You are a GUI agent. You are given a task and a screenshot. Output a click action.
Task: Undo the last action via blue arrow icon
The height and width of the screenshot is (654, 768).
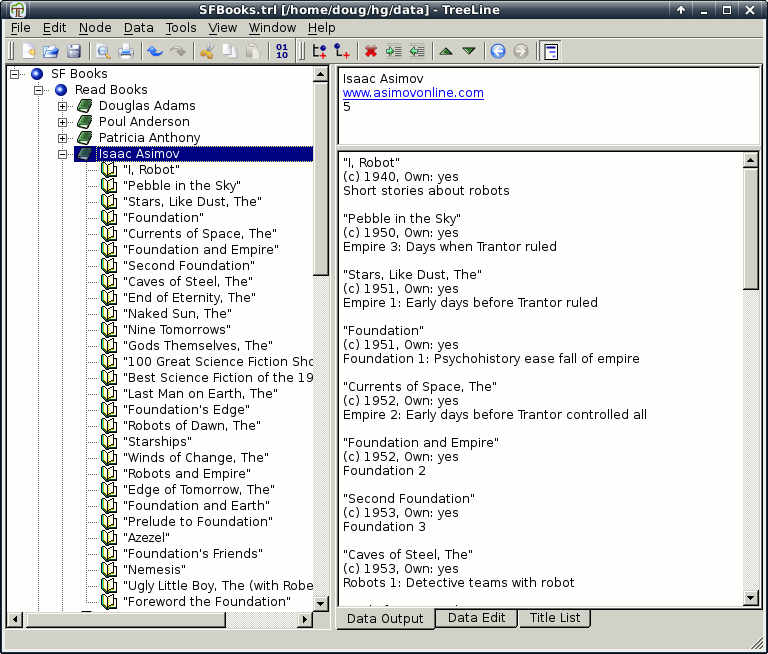tap(155, 51)
